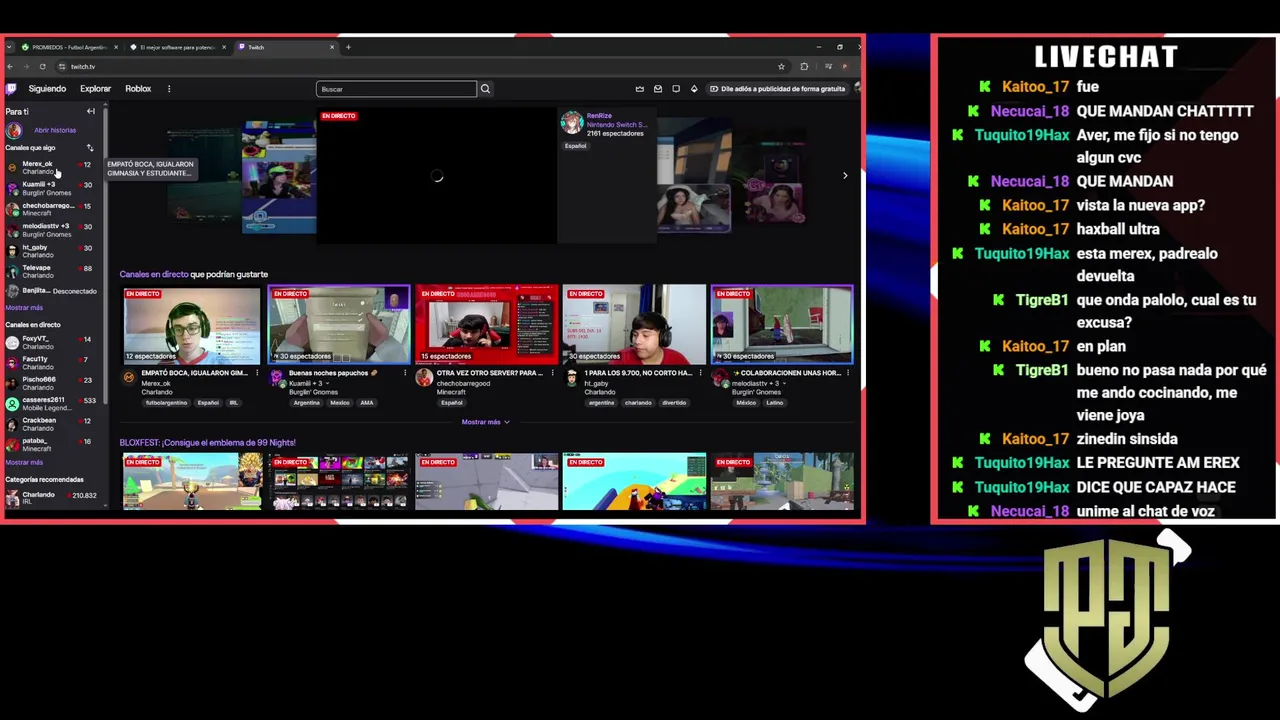The image size is (1280, 720).
Task: Open options for EMPATÓ BOCA stream card
Action: 257,373
